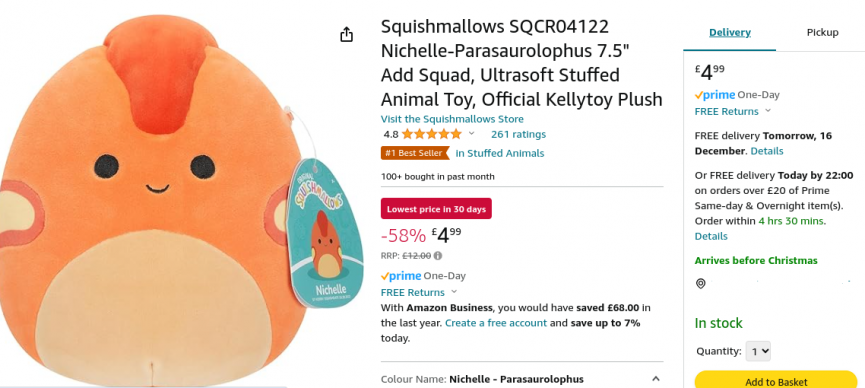Image resolution: width=865 pixels, height=388 pixels.
Task: Click Create a free account link
Action: pyautogui.click(x=496, y=323)
